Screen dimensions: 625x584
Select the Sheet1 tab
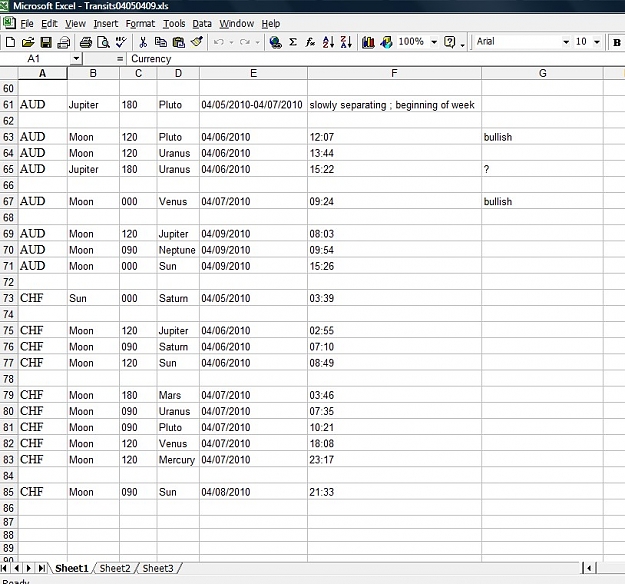pos(72,568)
